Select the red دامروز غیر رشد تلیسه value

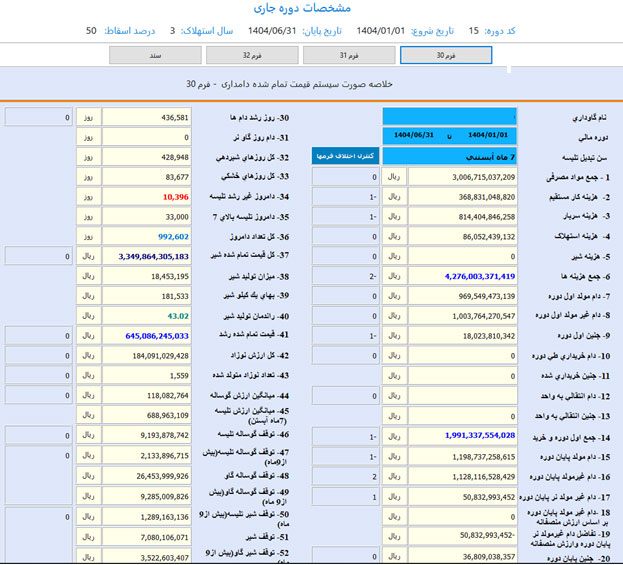click(147, 197)
